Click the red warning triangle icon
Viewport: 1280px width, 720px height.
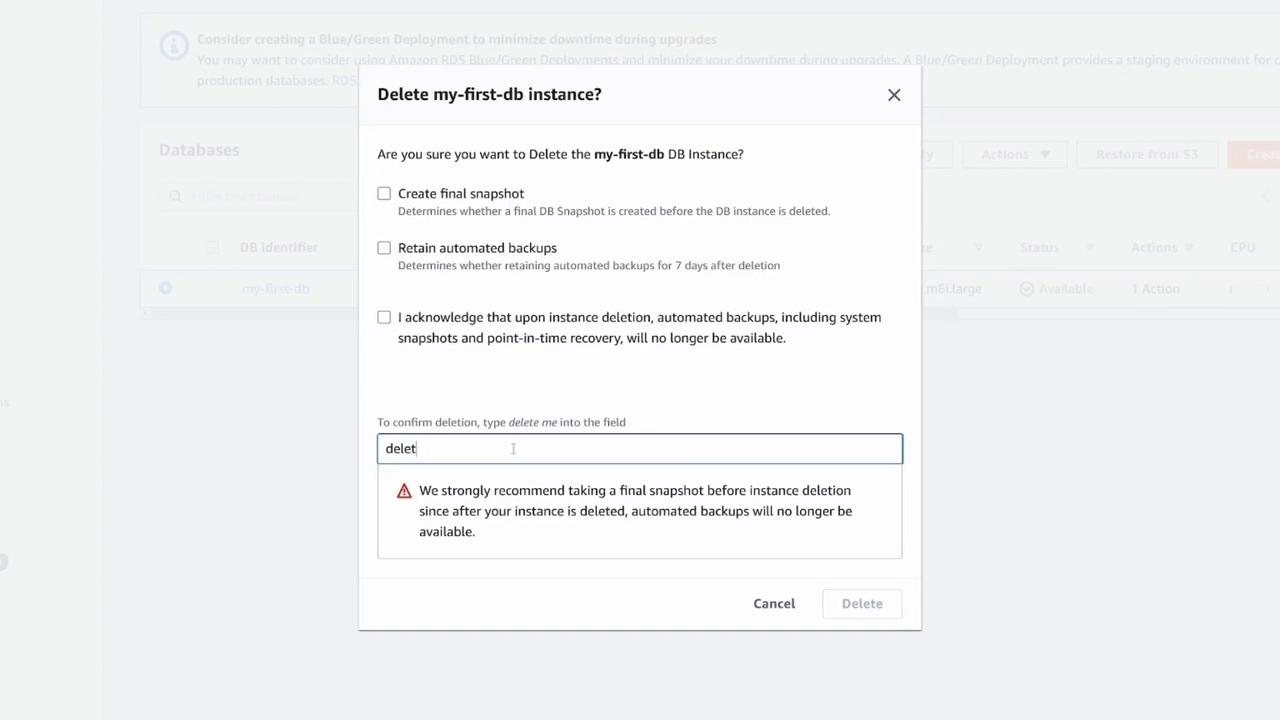click(x=404, y=491)
